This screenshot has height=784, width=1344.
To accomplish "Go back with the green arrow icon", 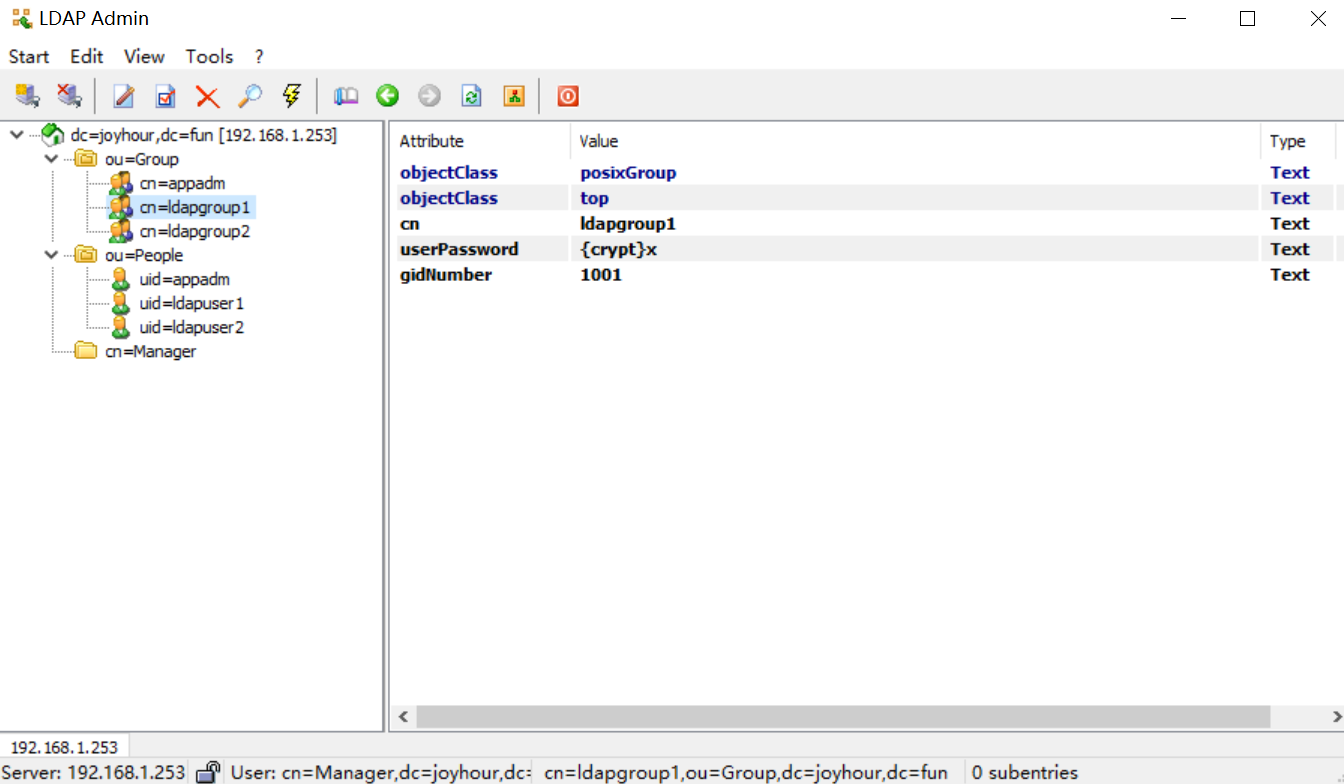I will pyautogui.click(x=388, y=96).
